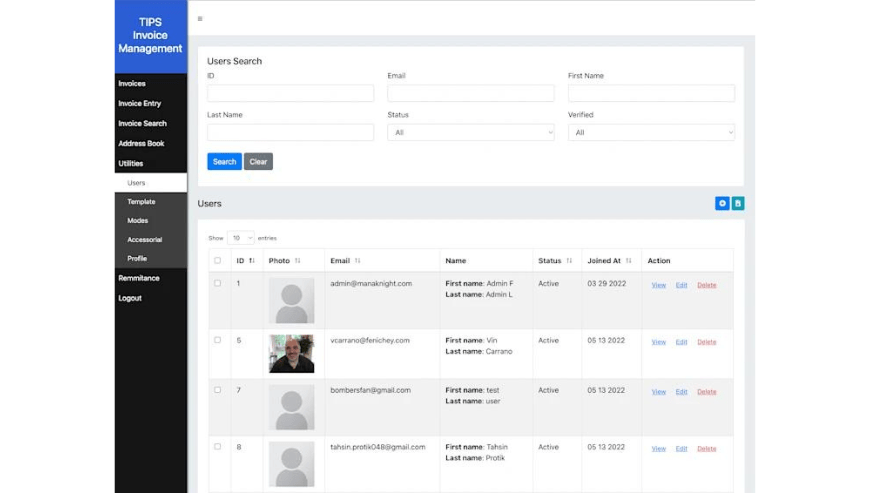Click the hamburger menu icon in top bar
Image resolution: width=870 pixels, height=493 pixels.
(200, 19)
